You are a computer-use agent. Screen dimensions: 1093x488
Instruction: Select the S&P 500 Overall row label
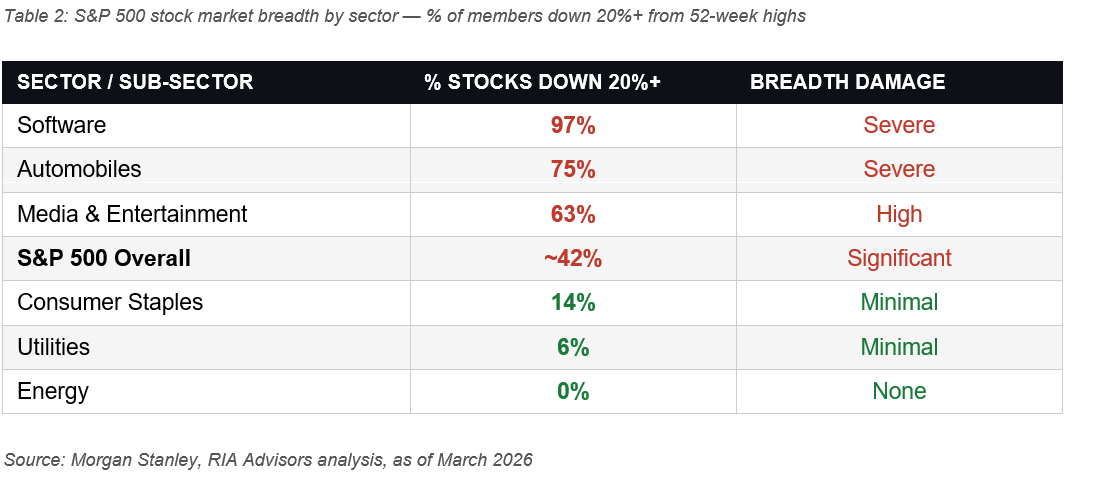click(x=104, y=258)
